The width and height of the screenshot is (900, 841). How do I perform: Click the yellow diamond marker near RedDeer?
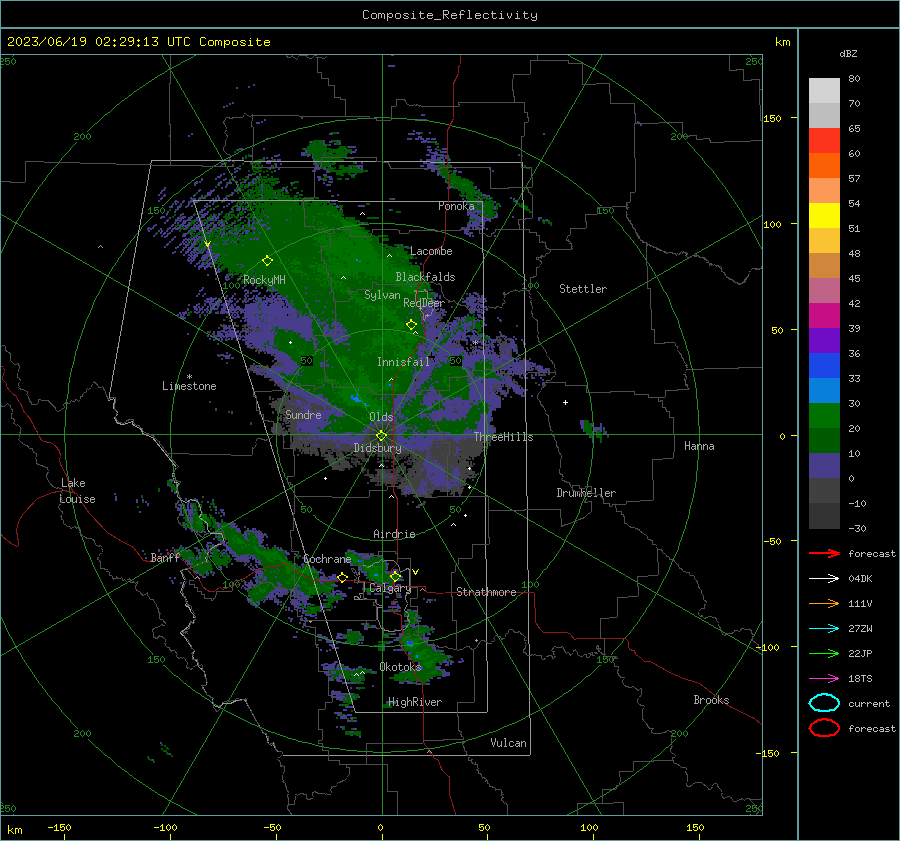pos(412,325)
